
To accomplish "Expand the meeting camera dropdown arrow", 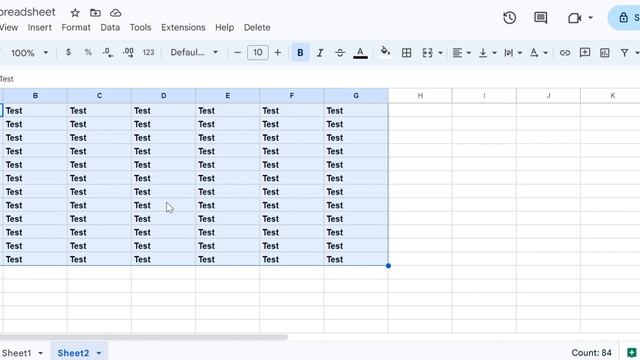I will pyautogui.click(x=590, y=18).
